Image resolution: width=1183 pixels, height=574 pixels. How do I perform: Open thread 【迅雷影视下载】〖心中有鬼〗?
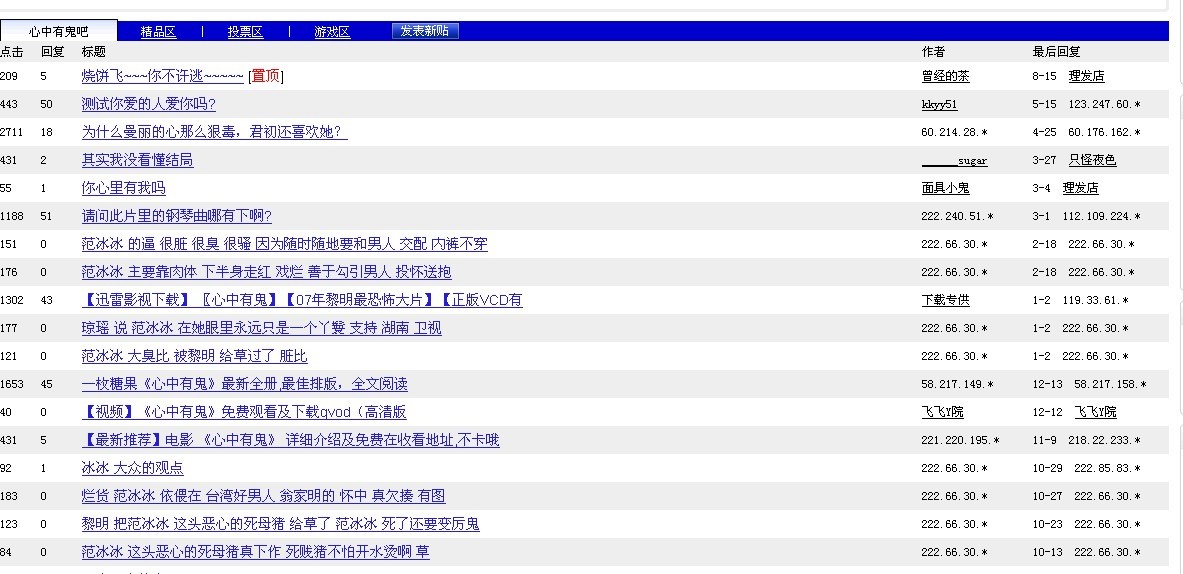(x=302, y=299)
